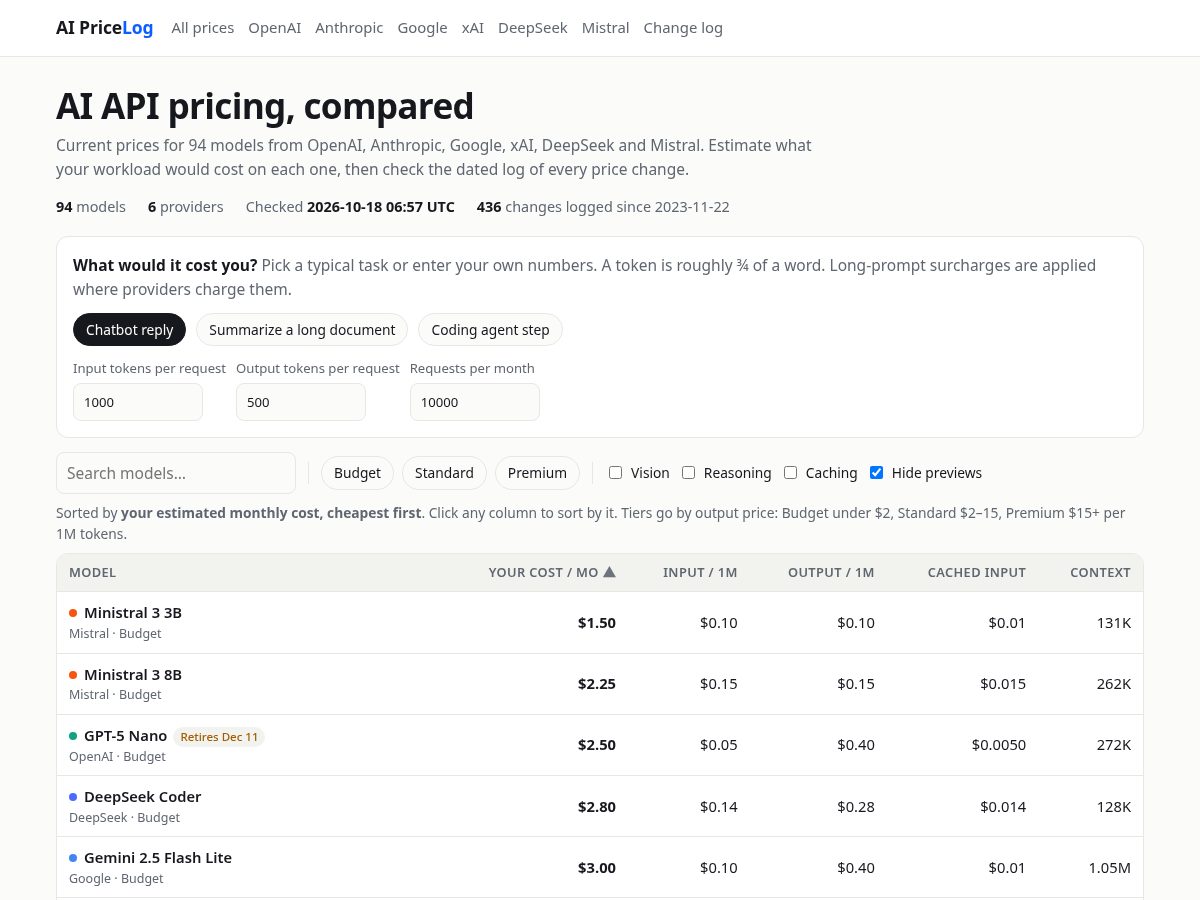Click the 'Checked 2026-10-18 06:57 UTC' stat
1200x900 pixels.
[350, 207]
